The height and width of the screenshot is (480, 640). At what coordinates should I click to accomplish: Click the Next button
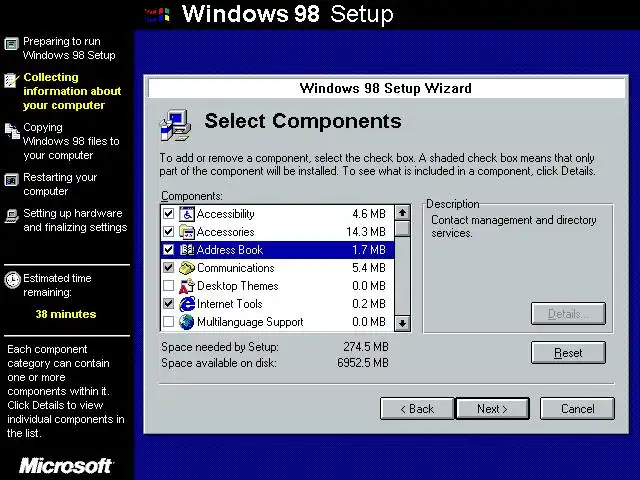pyautogui.click(x=492, y=409)
